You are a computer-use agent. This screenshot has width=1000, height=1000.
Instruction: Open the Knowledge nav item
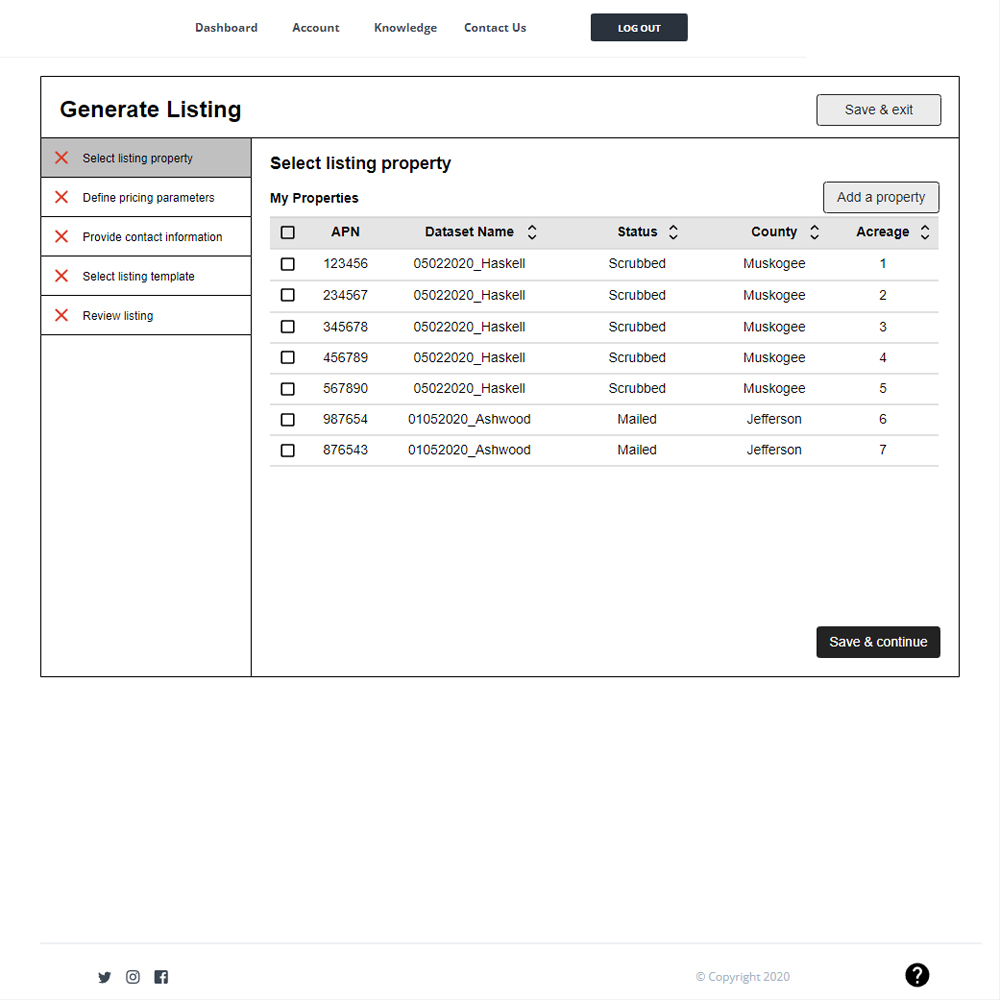tap(406, 27)
